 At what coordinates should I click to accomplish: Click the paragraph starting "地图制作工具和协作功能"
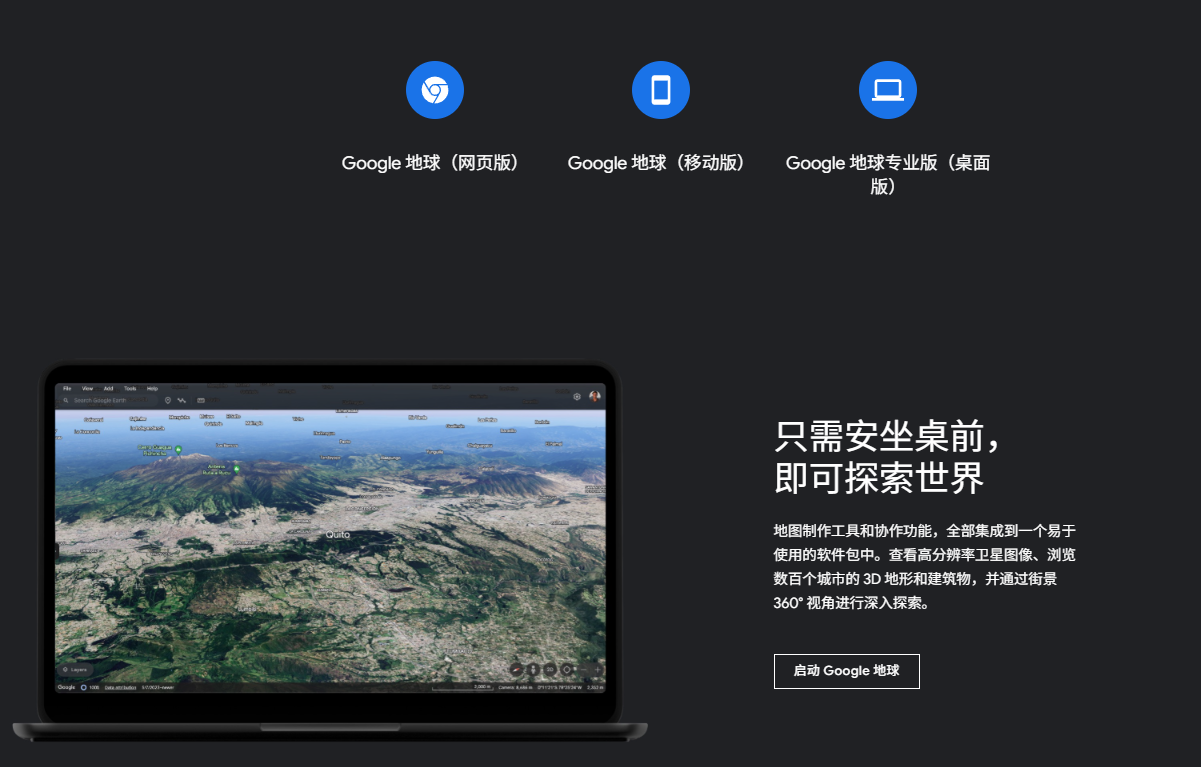tap(925, 567)
